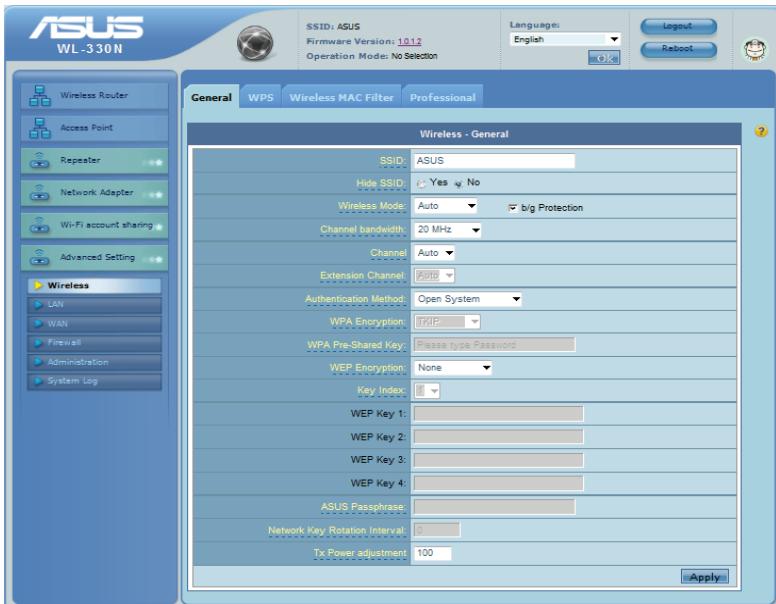This screenshot has height=604, width=776.
Task: Open the yellow question mark help icon
Action: pyautogui.click(x=761, y=131)
